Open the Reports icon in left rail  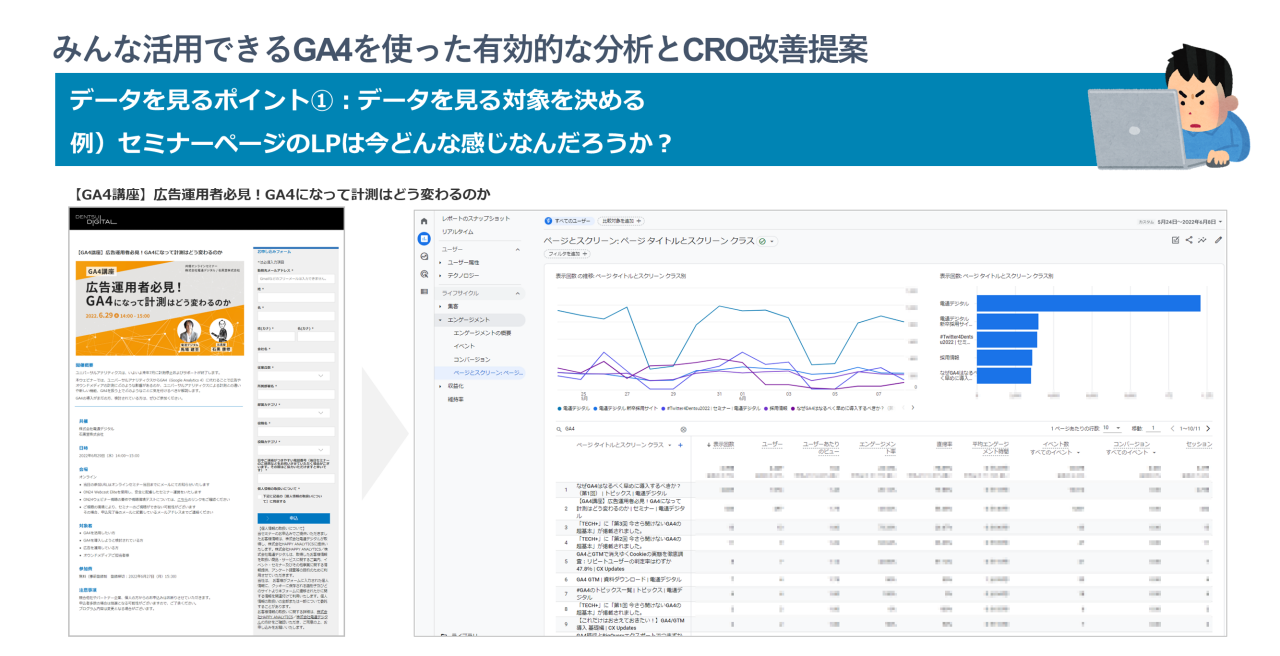point(424,238)
